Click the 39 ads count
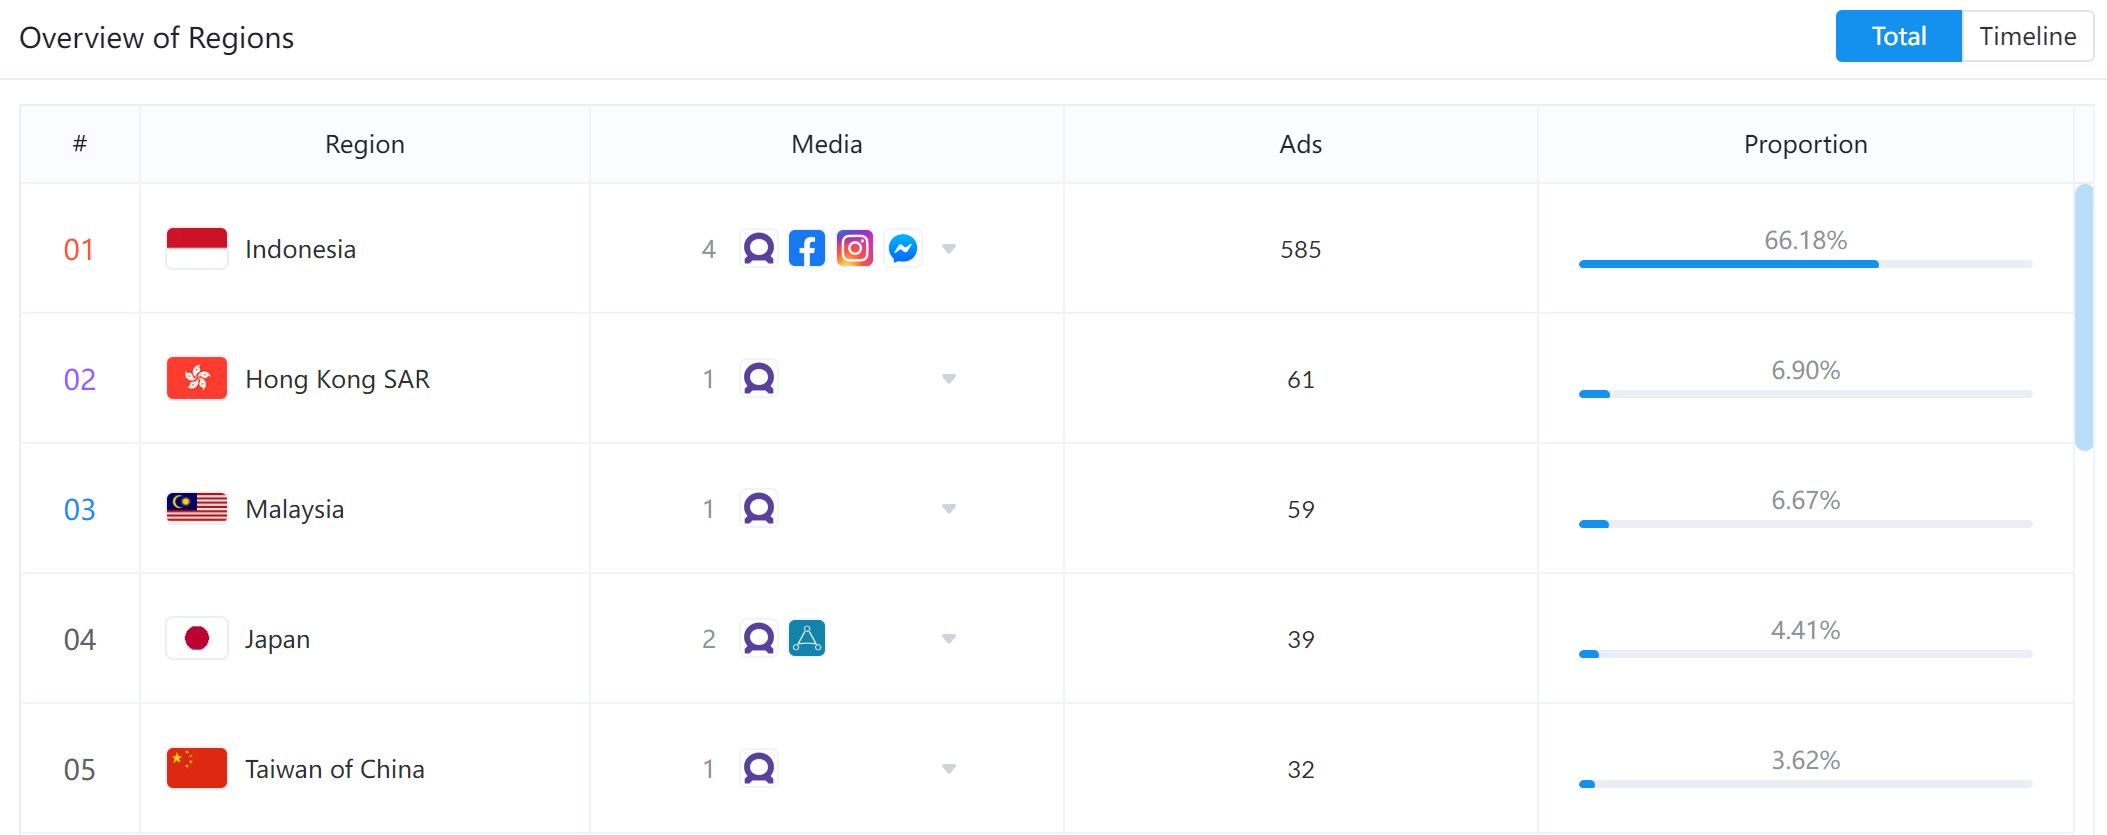The width and height of the screenshot is (2107, 835). (1301, 639)
